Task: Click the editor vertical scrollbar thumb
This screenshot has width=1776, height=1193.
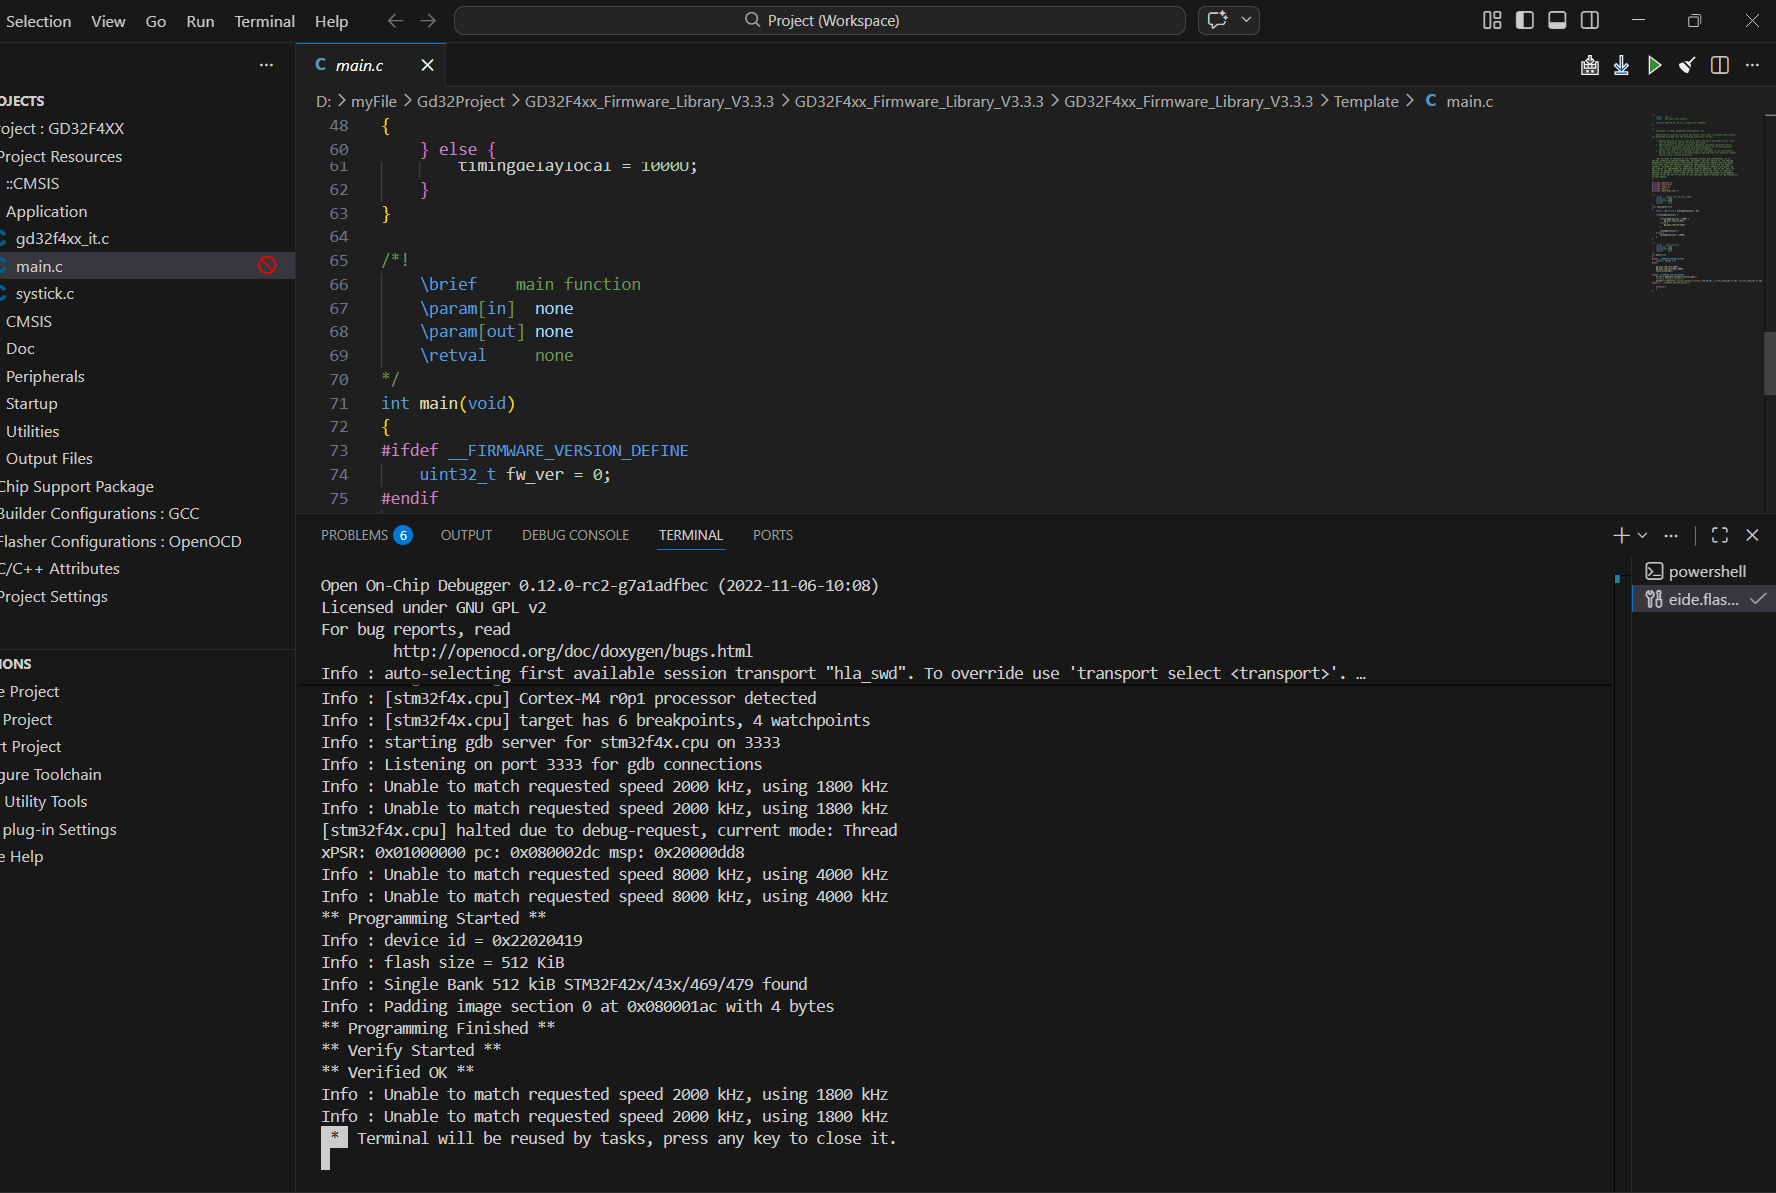Action: [1769, 363]
